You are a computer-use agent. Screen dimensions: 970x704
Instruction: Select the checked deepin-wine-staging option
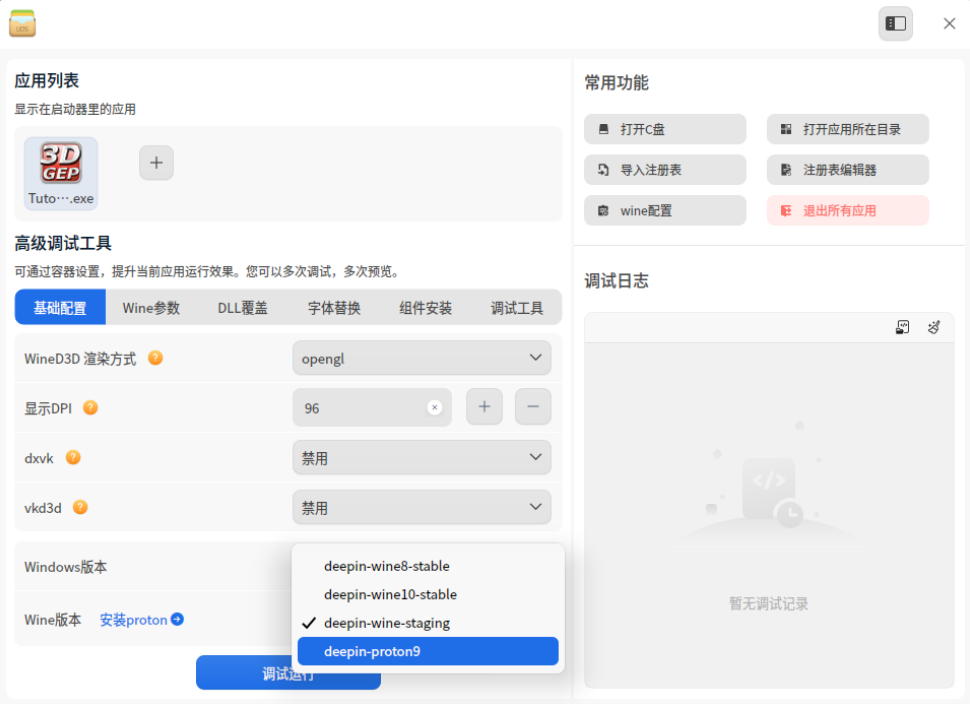428,623
